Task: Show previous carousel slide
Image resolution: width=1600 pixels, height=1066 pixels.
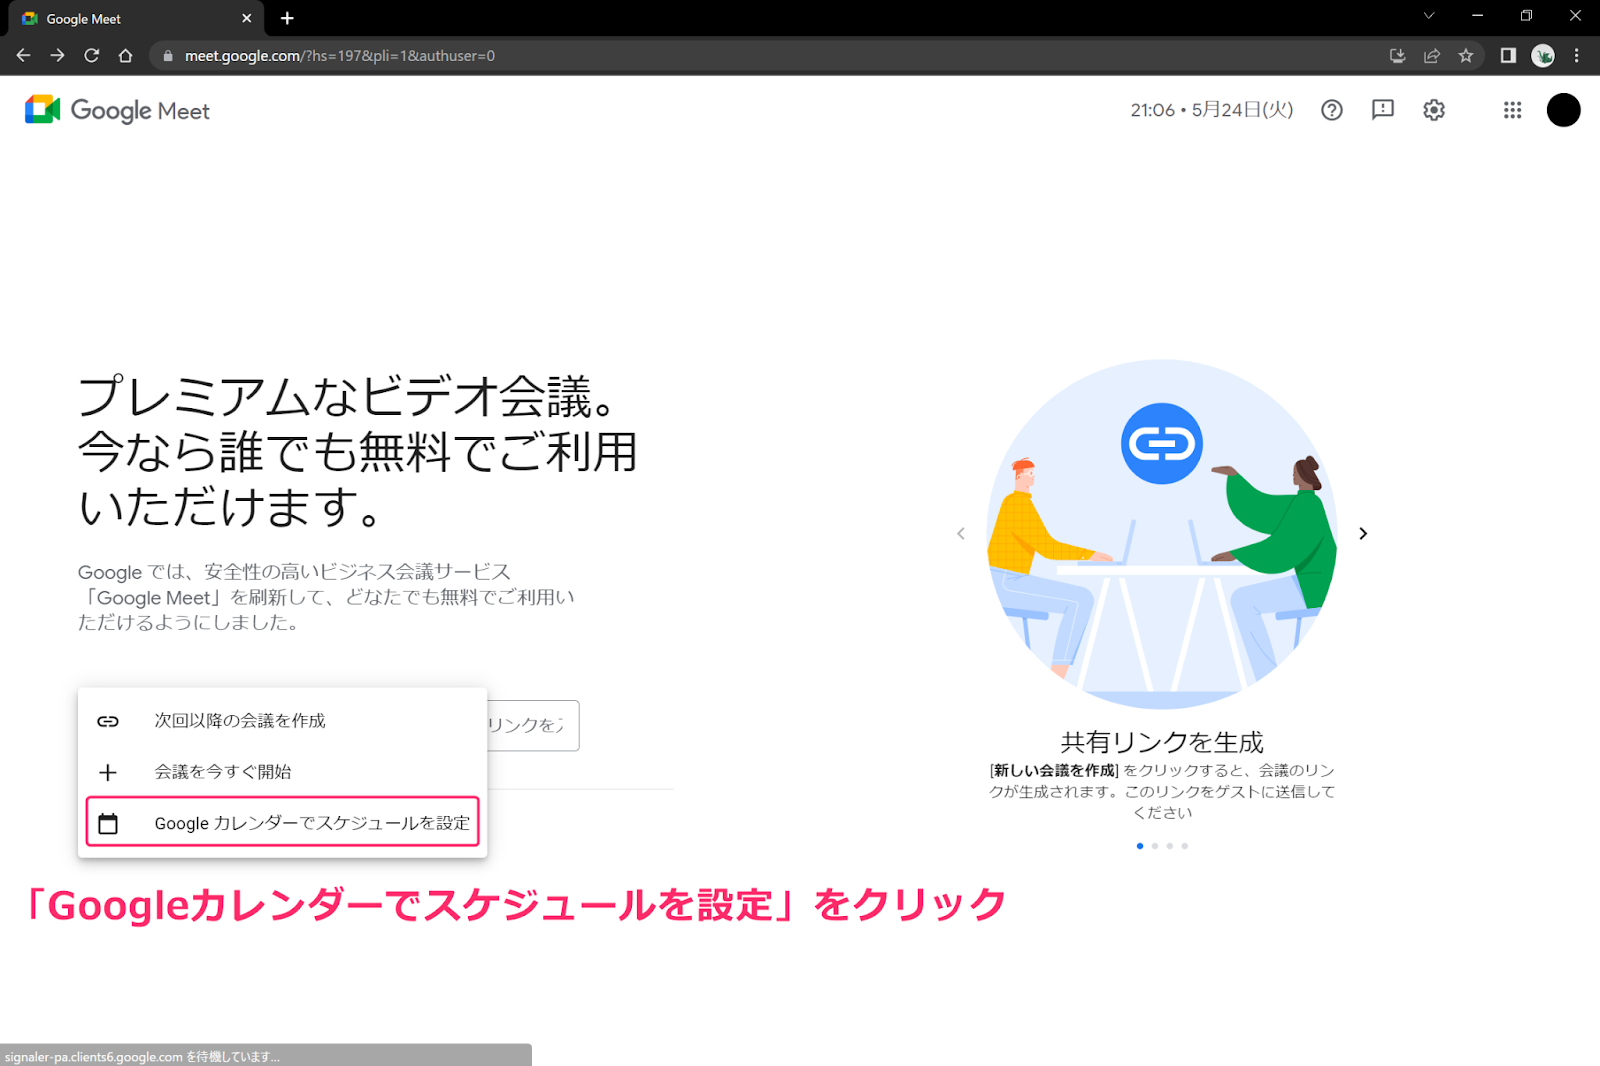Action: click(961, 534)
